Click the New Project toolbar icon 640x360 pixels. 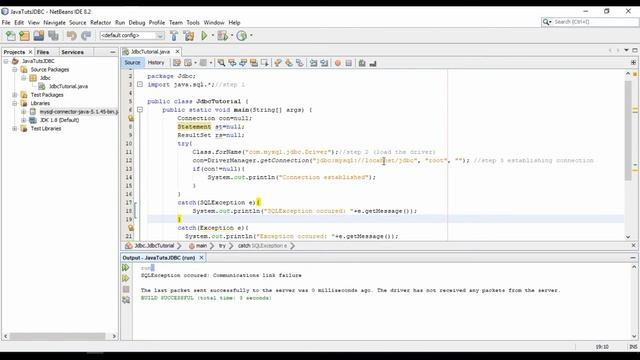(x=24, y=36)
